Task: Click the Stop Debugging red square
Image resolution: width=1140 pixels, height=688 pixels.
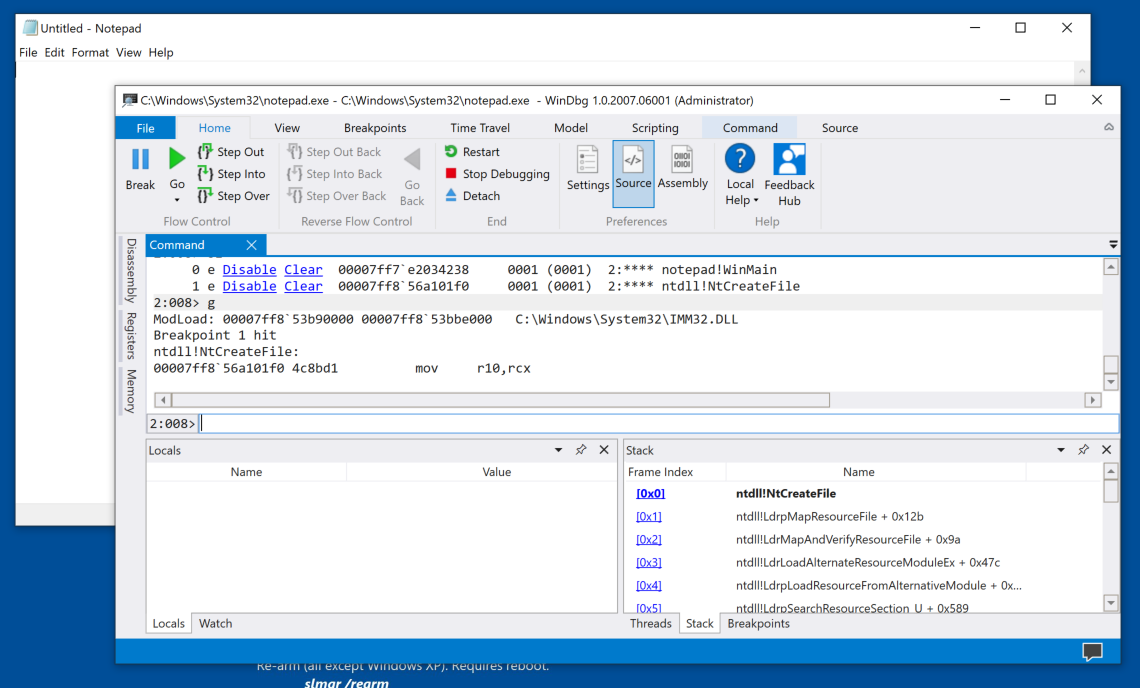Action: (x=452, y=174)
